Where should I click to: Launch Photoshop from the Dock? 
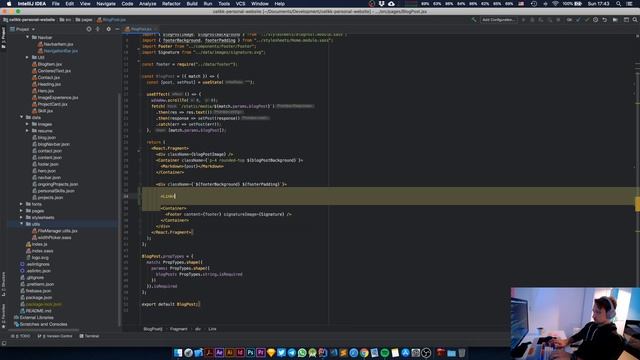[251, 353]
